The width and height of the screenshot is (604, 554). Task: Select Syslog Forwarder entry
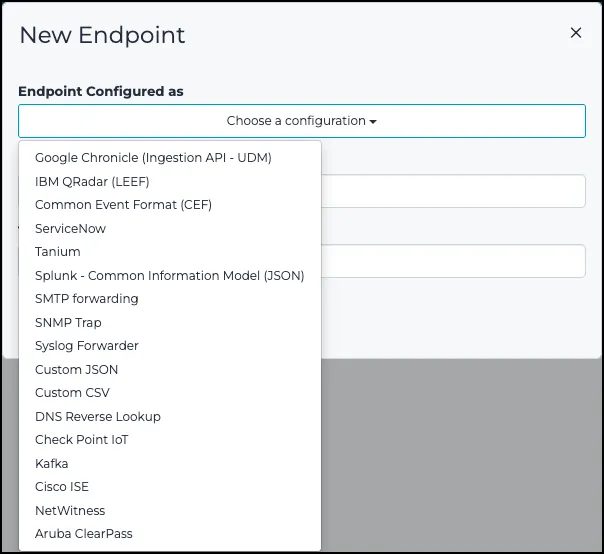(87, 346)
